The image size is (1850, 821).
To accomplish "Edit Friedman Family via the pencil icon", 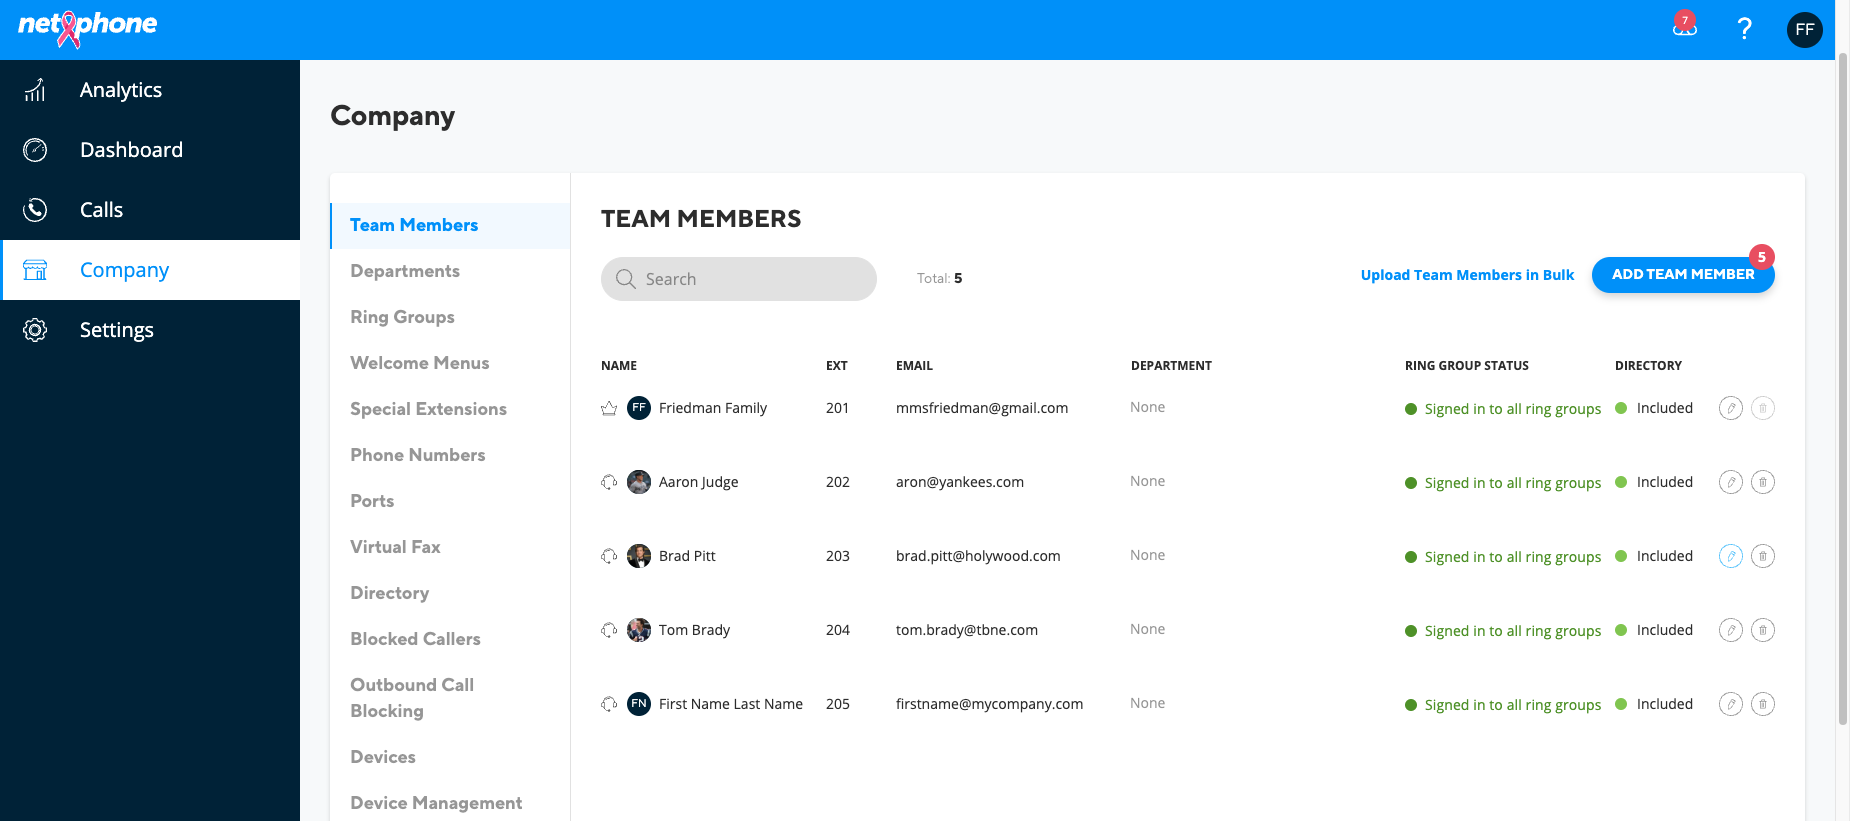I will pos(1730,408).
